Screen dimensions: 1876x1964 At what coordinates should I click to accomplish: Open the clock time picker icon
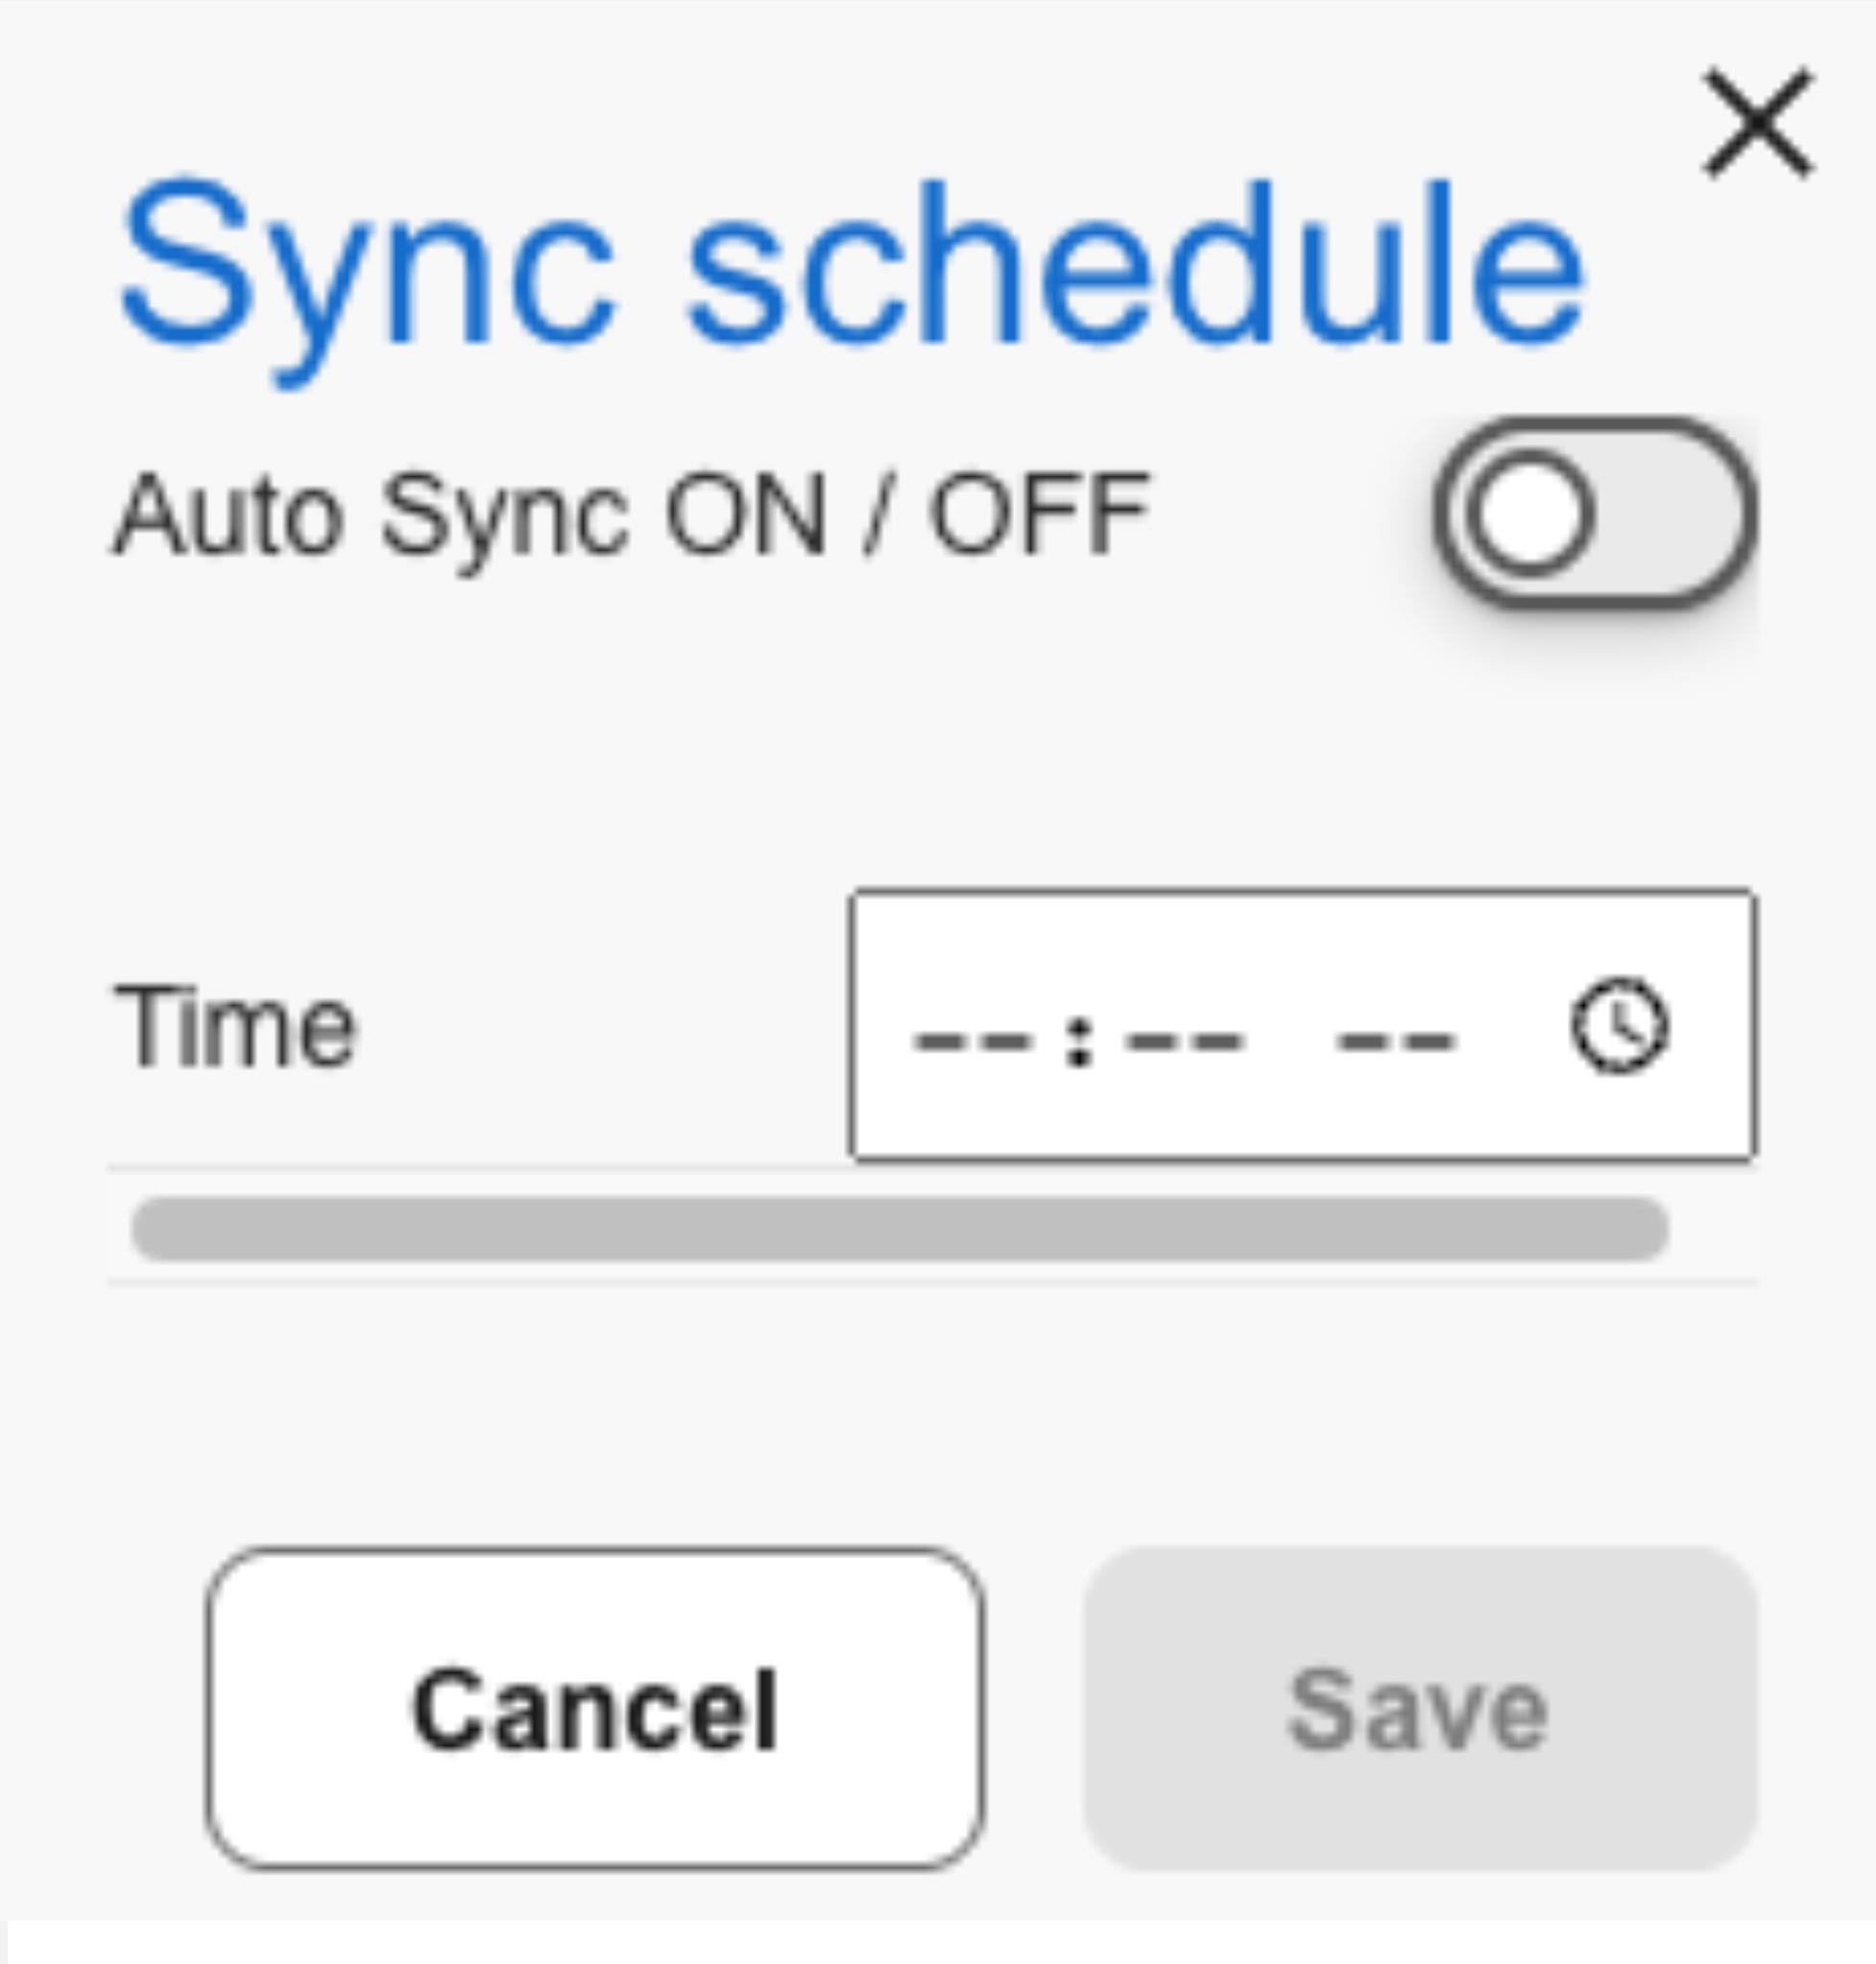click(1620, 1025)
